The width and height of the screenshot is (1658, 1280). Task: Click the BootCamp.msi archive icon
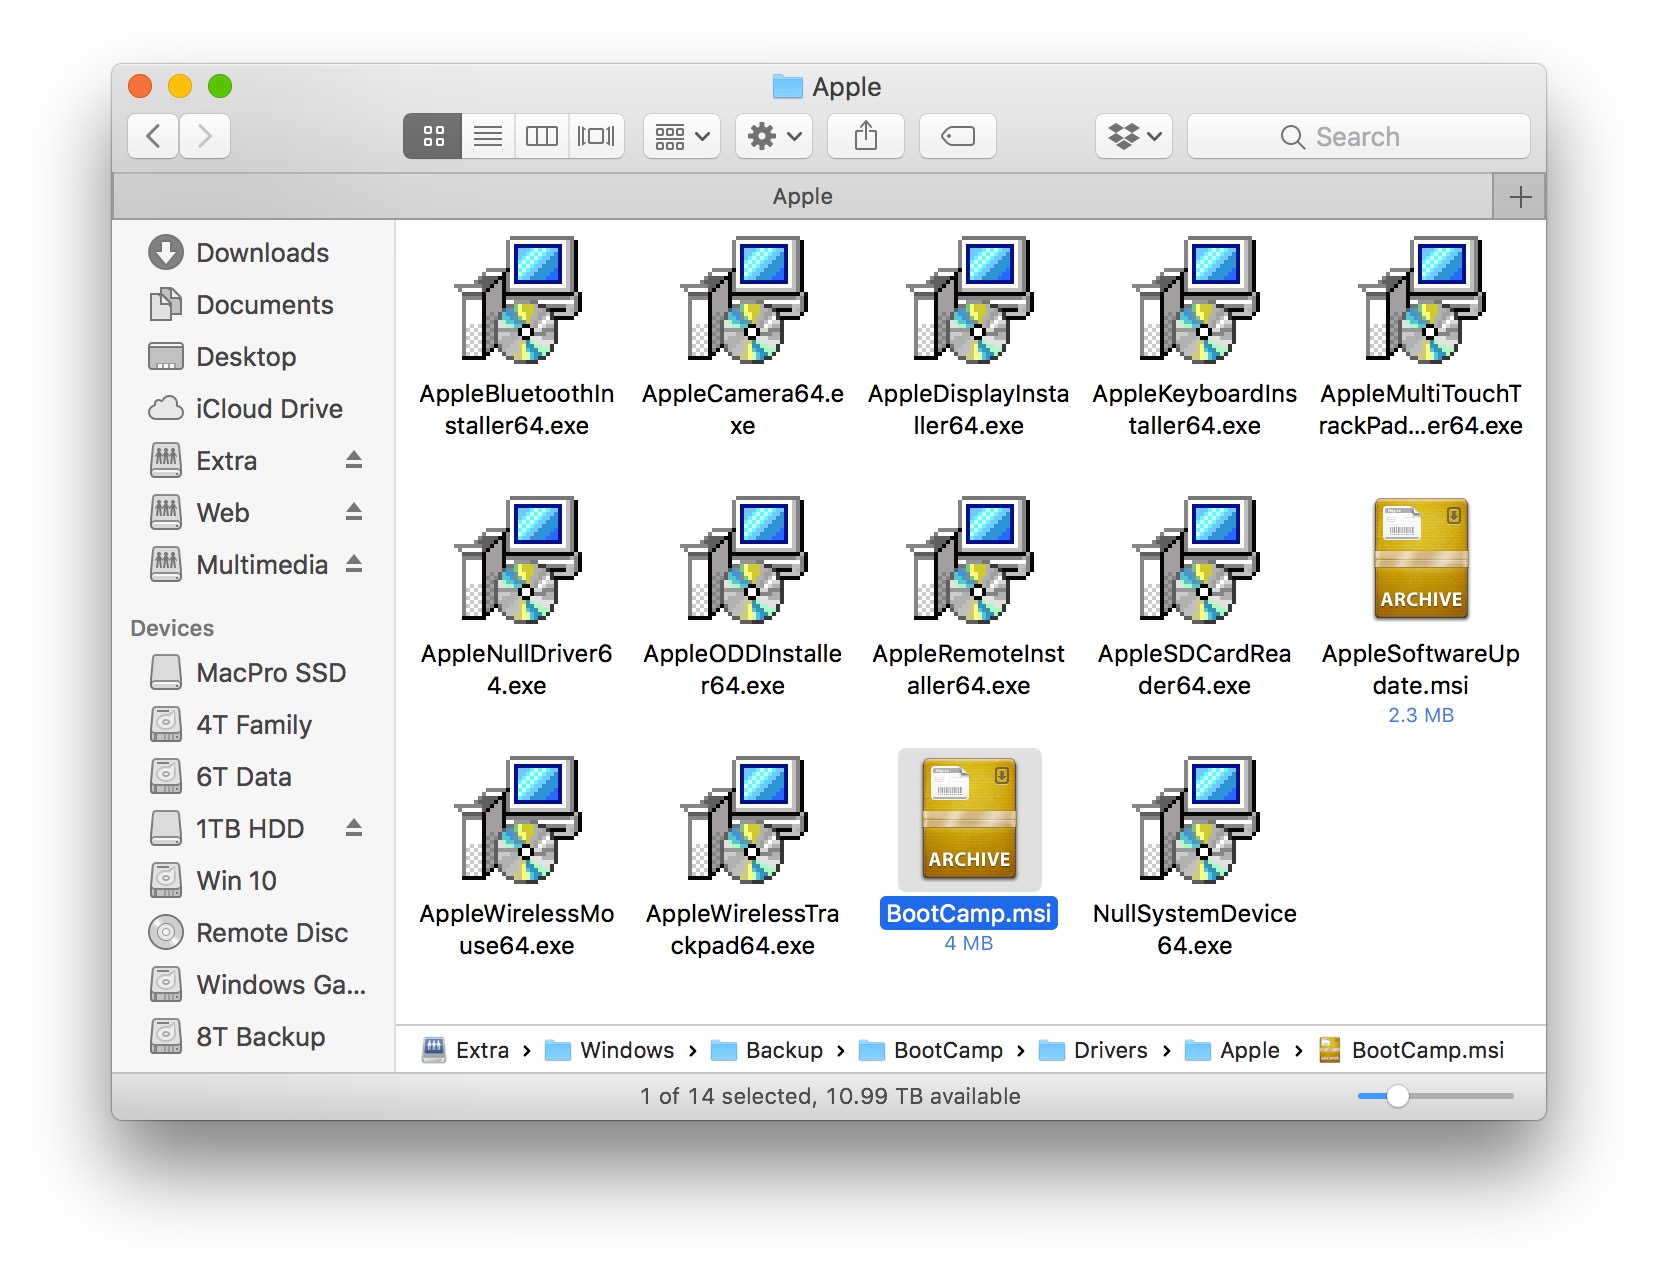click(969, 819)
